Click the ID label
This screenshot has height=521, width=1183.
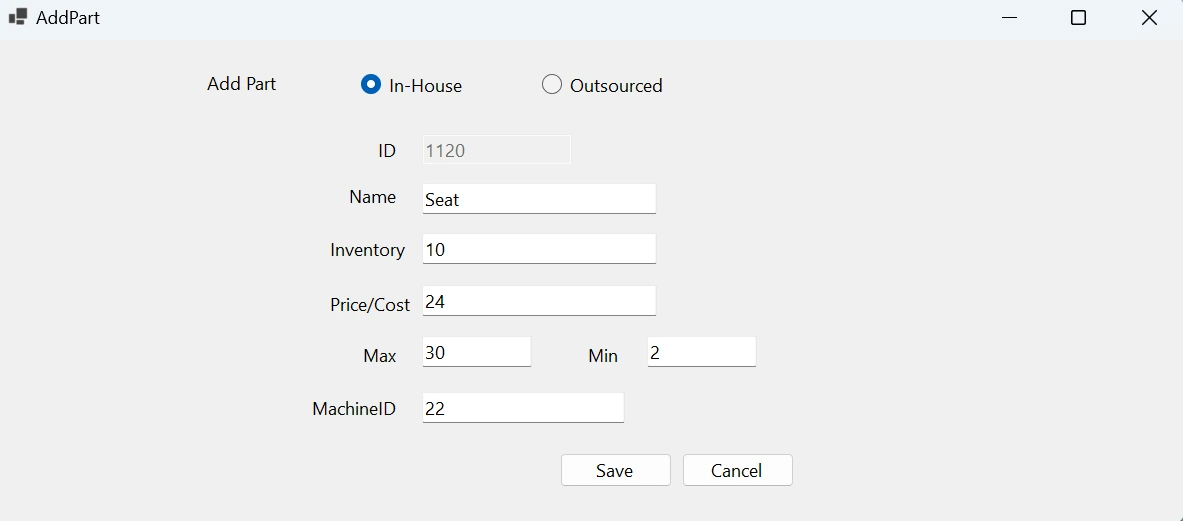(387, 151)
